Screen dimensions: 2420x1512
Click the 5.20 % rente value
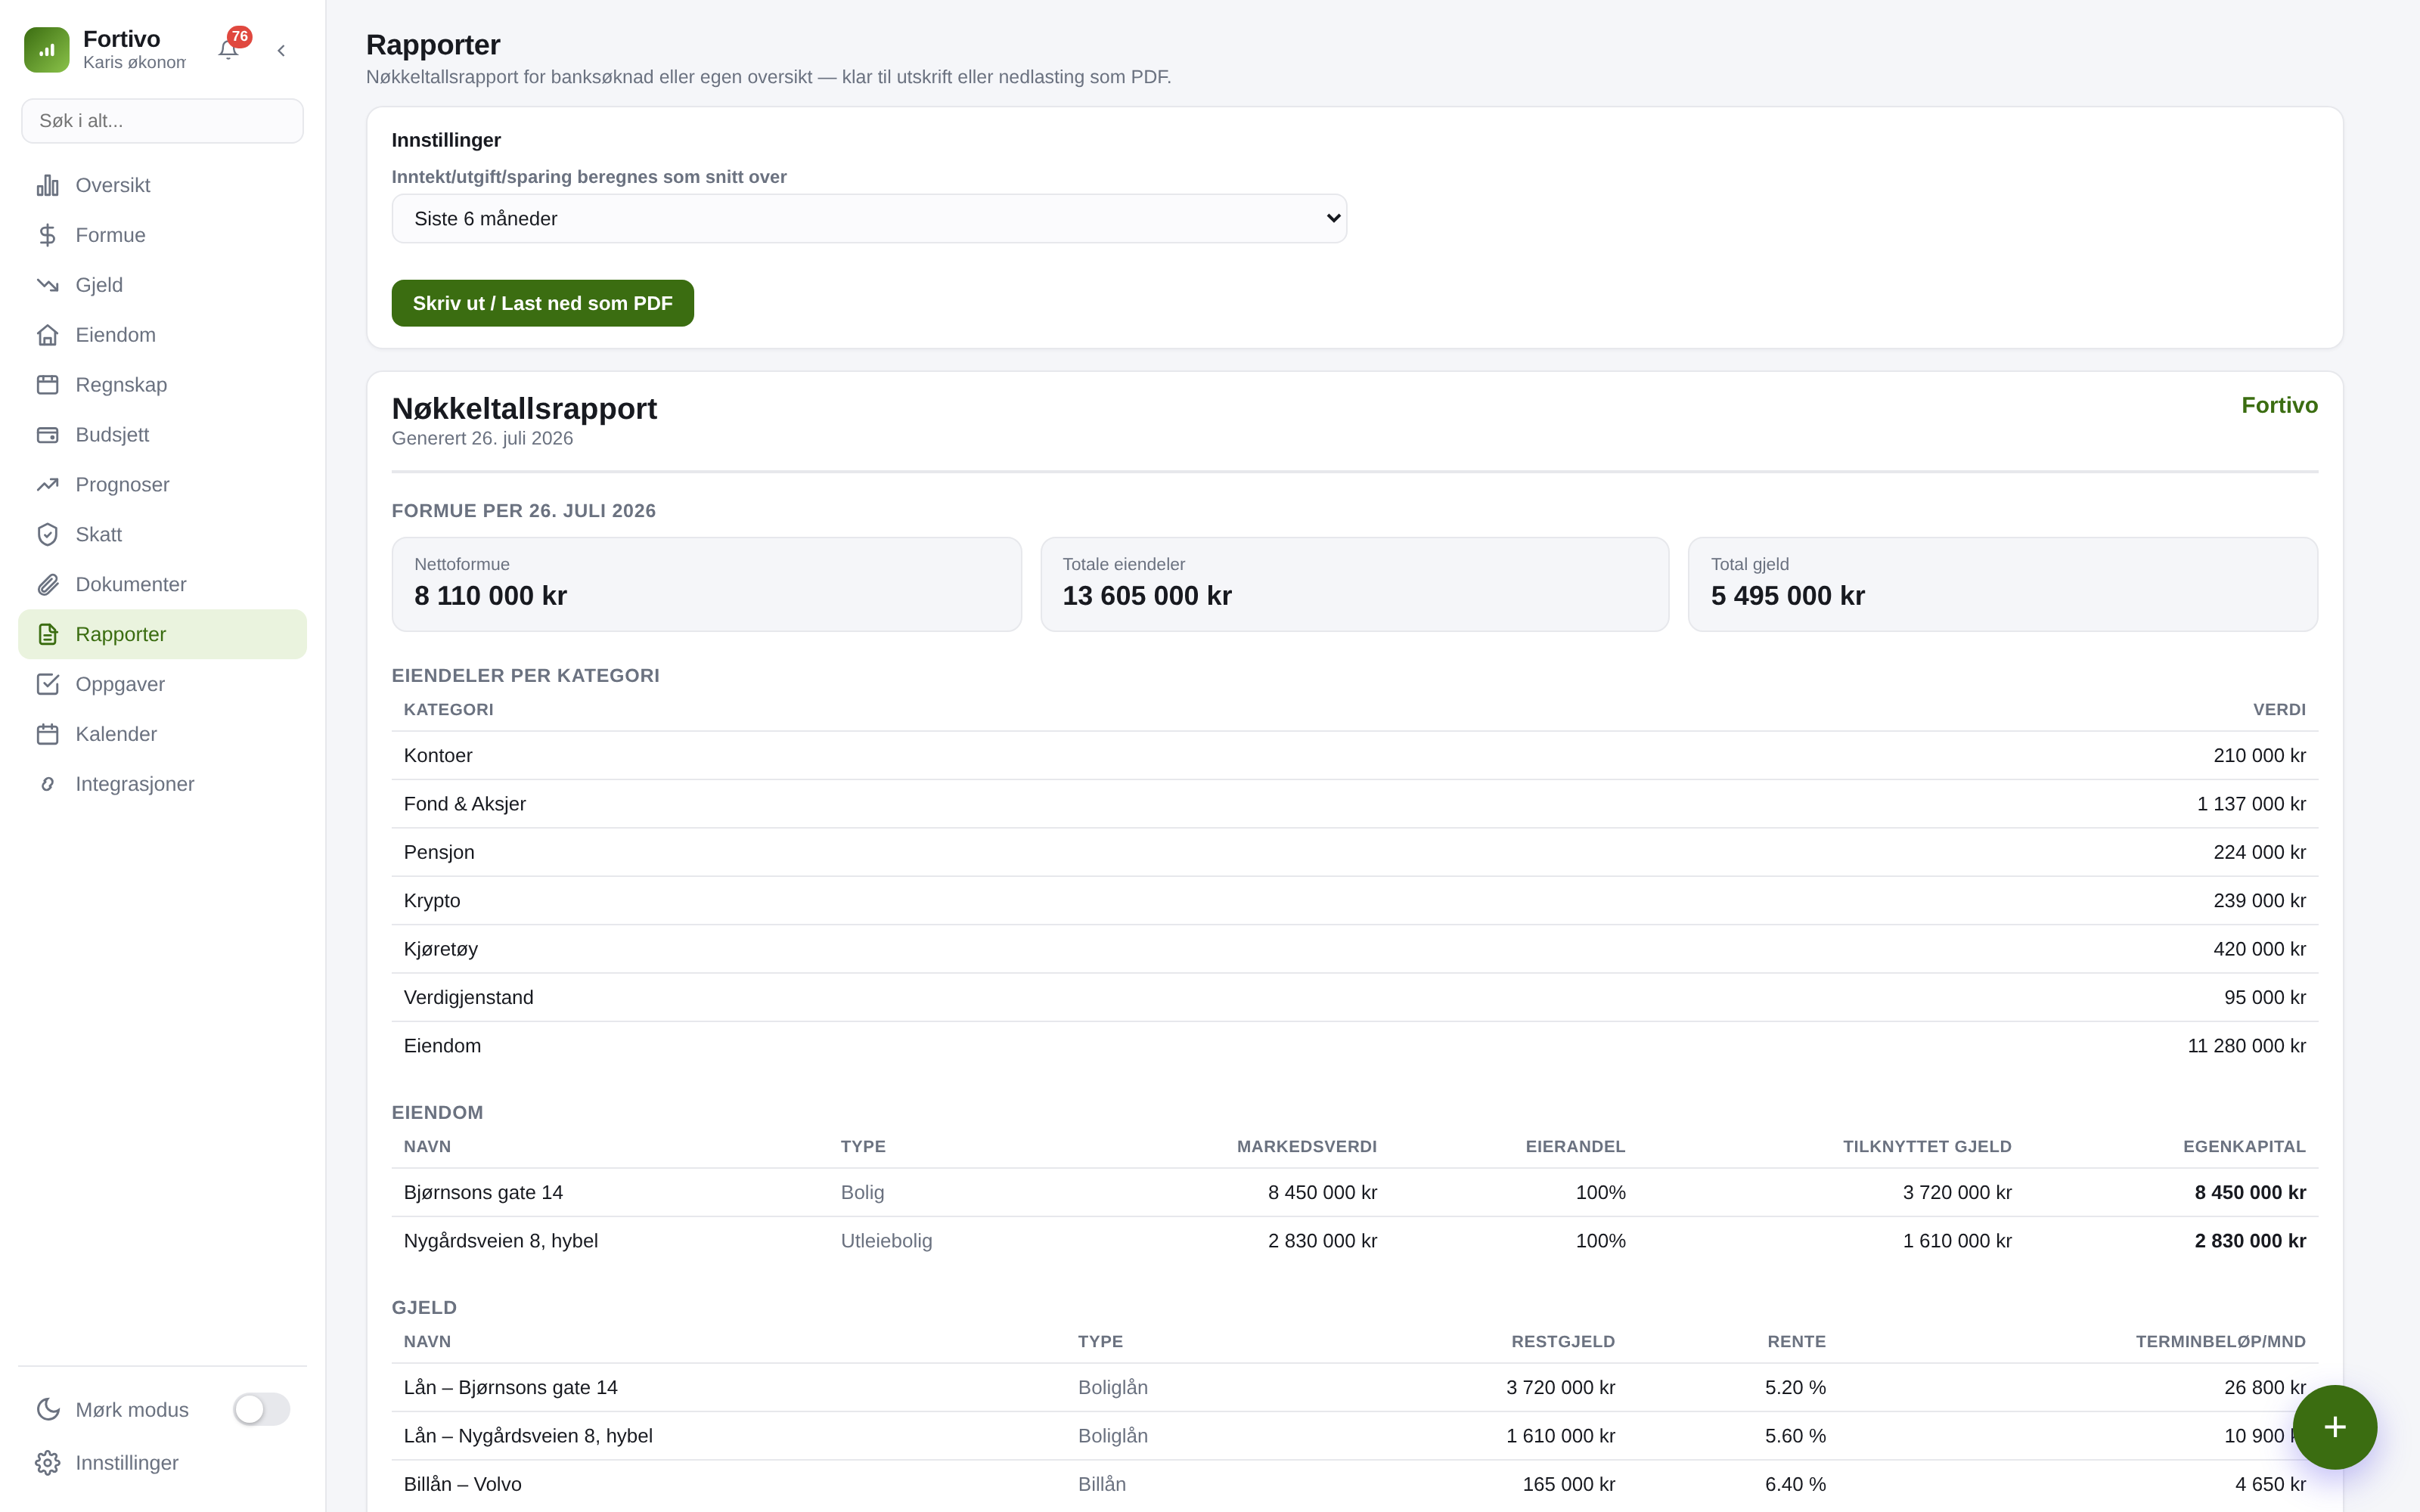point(1795,1388)
